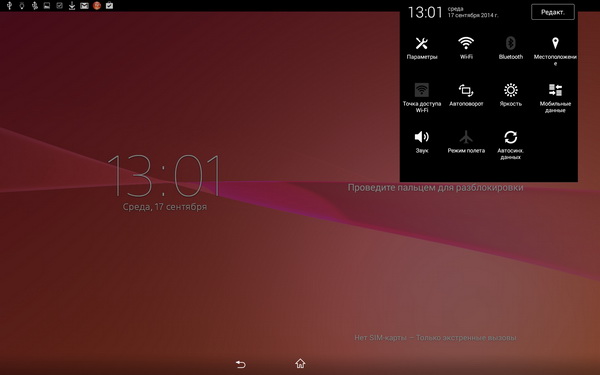600x375 pixels.
Task: Tap the 13:01 clock in quick settings
Action: pyautogui.click(x=425, y=12)
